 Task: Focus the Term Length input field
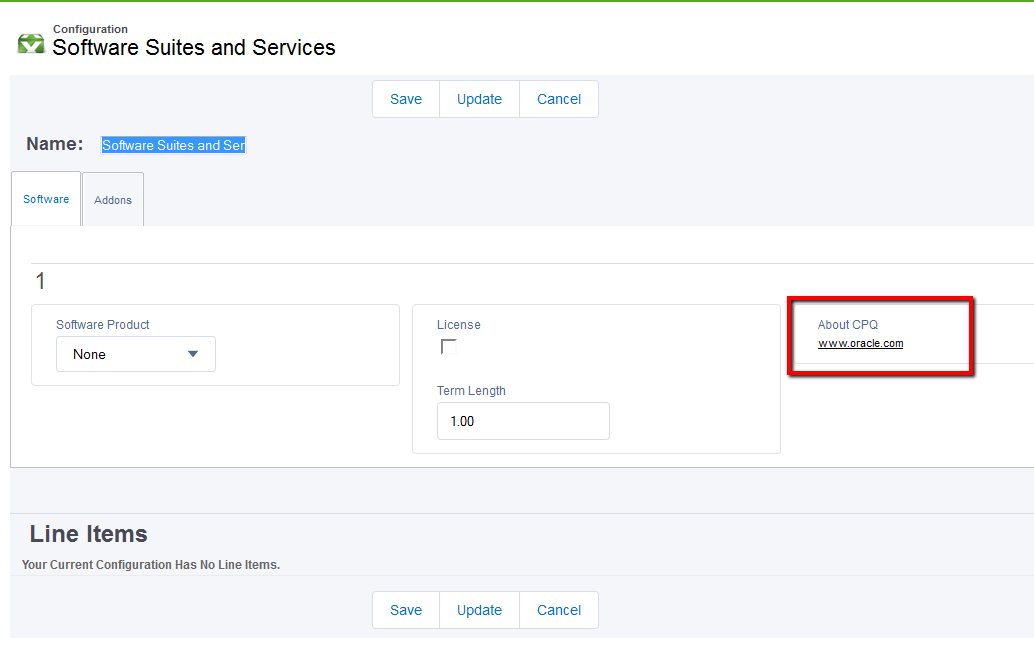(x=523, y=421)
